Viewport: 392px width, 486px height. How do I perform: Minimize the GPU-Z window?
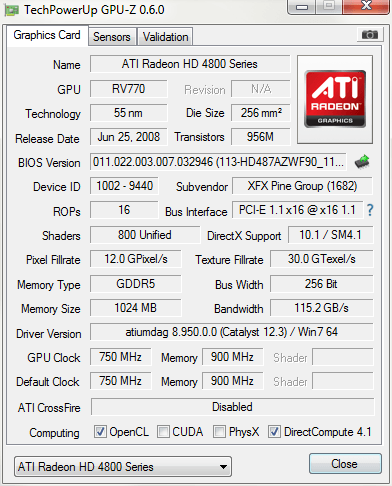pos(302,7)
